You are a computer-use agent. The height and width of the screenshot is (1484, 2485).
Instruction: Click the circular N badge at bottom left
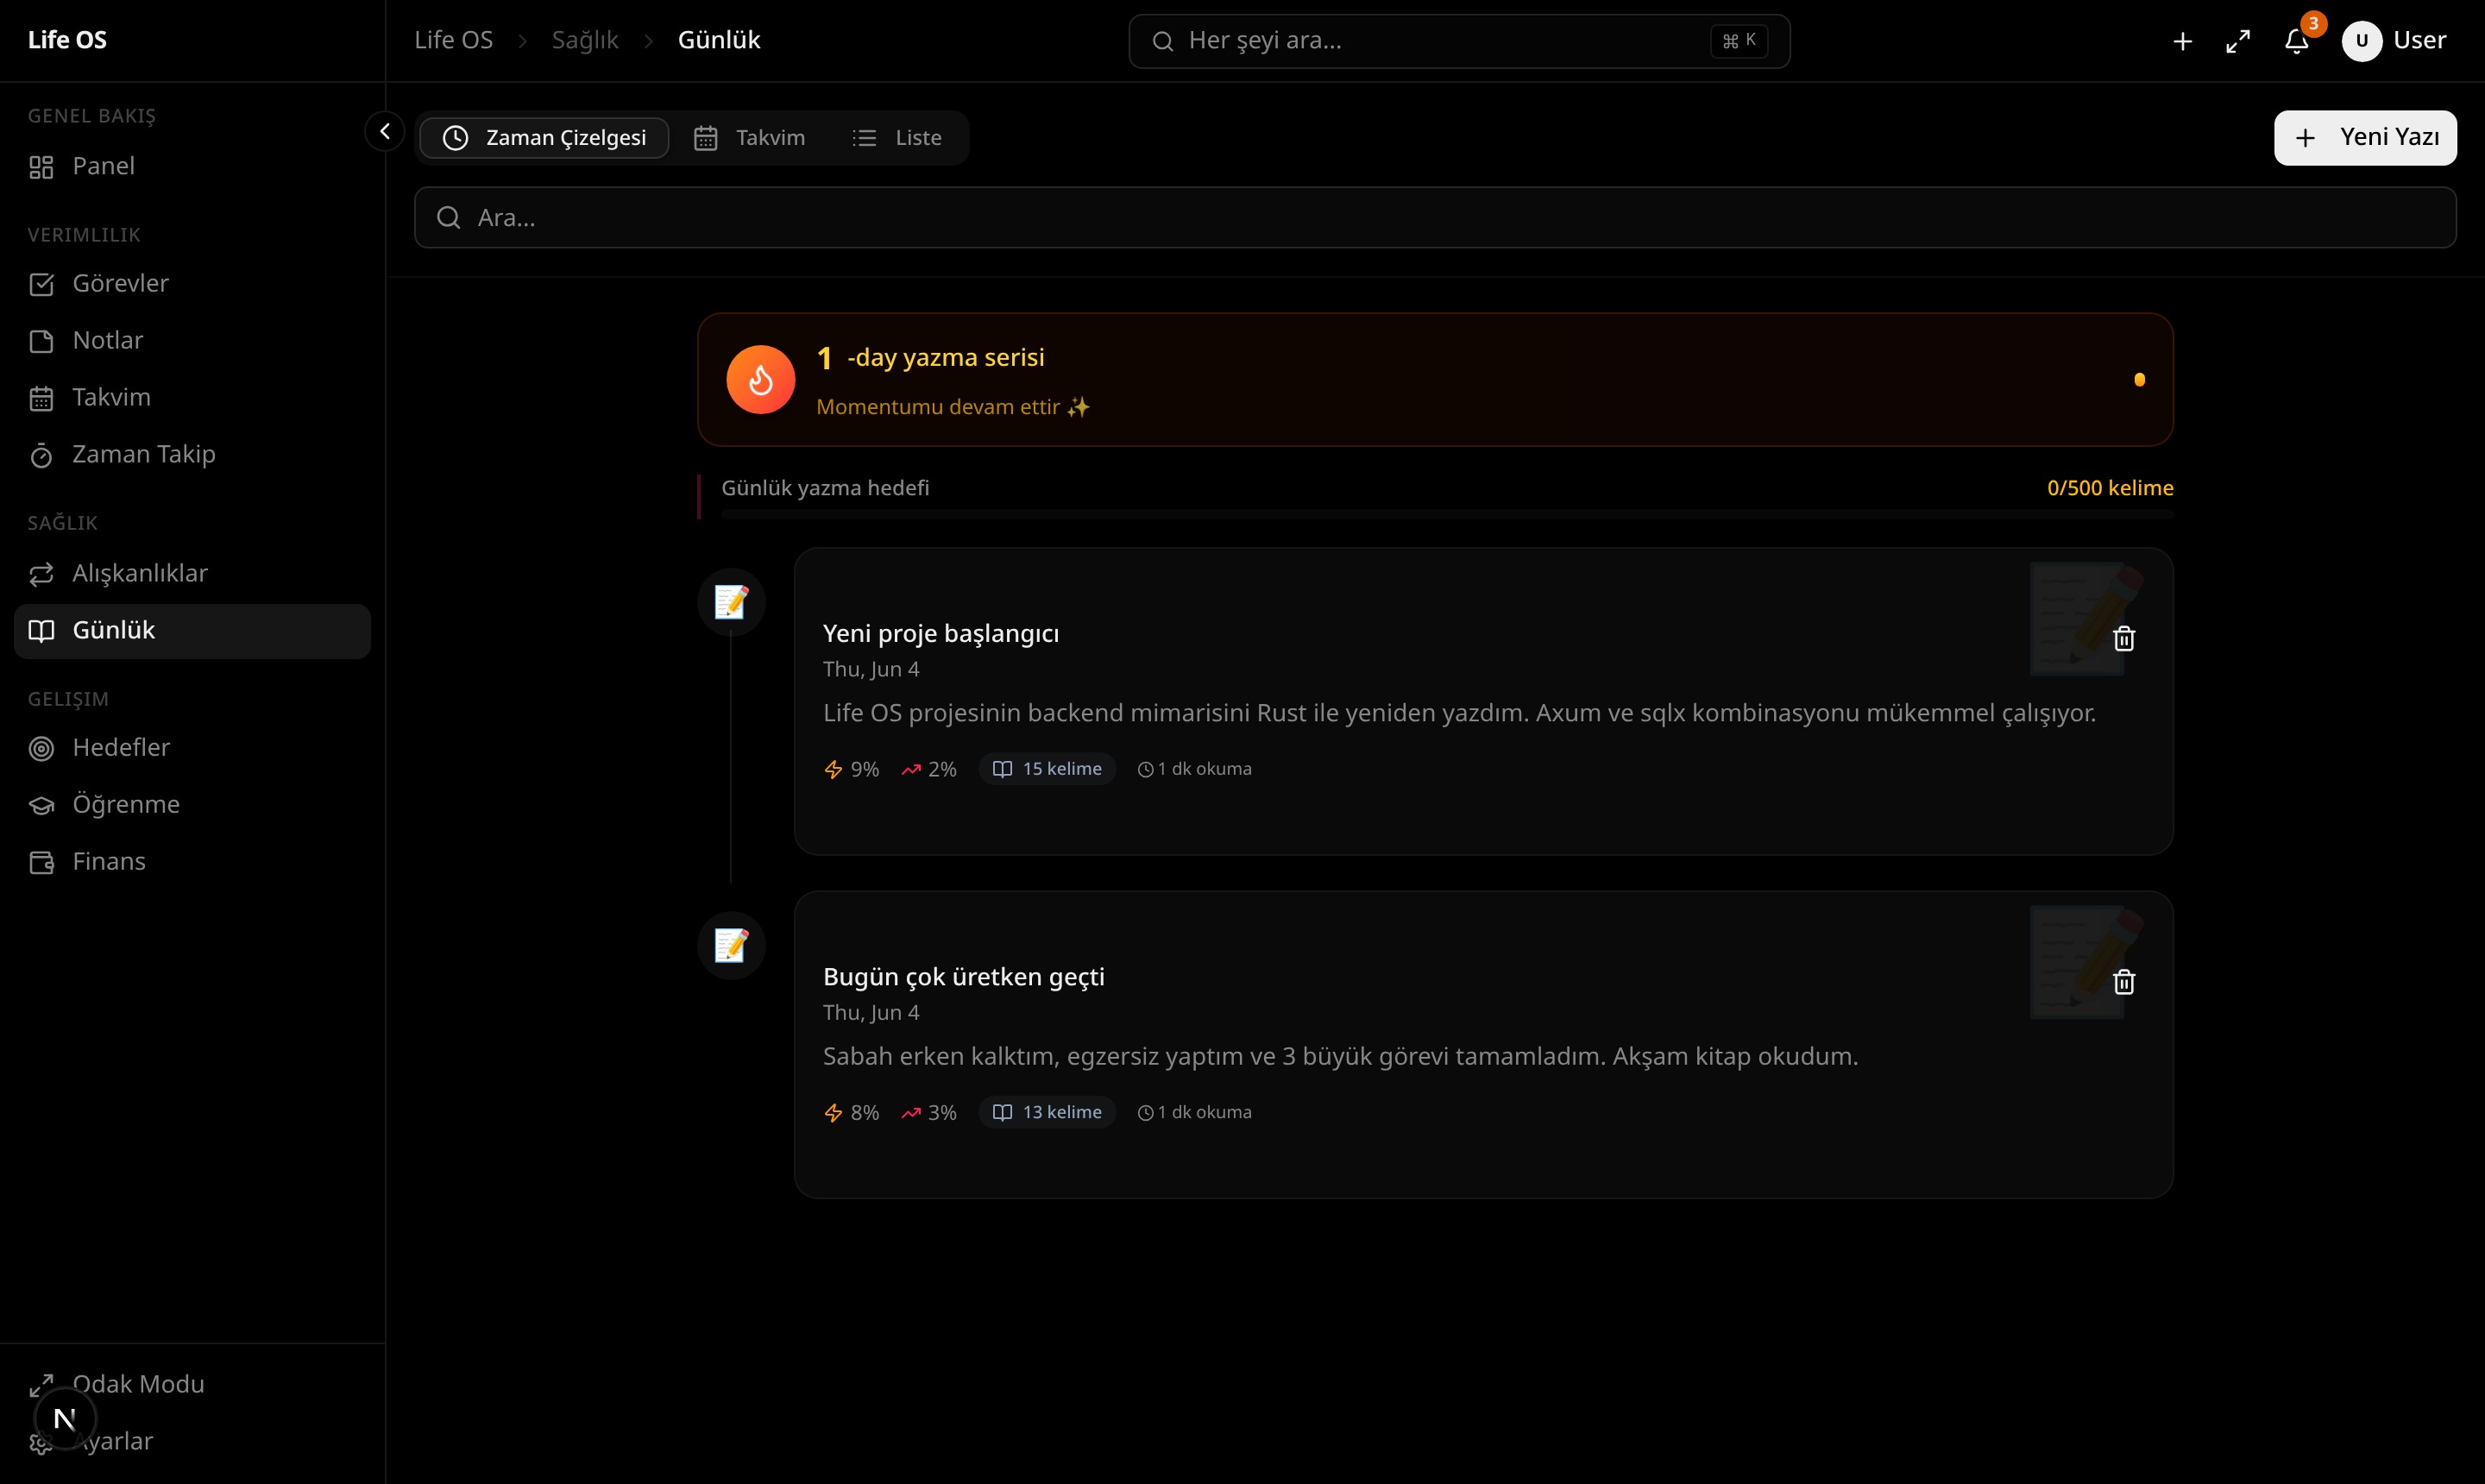coord(65,1419)
